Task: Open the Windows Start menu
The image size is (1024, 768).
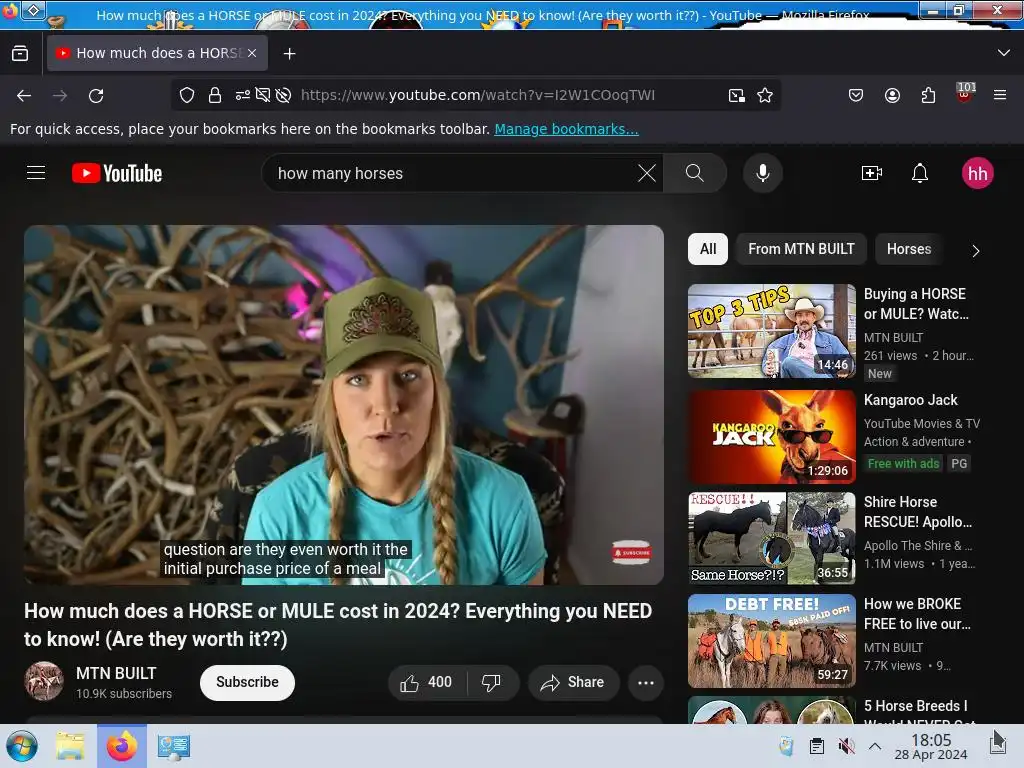Action: [22, 746]
